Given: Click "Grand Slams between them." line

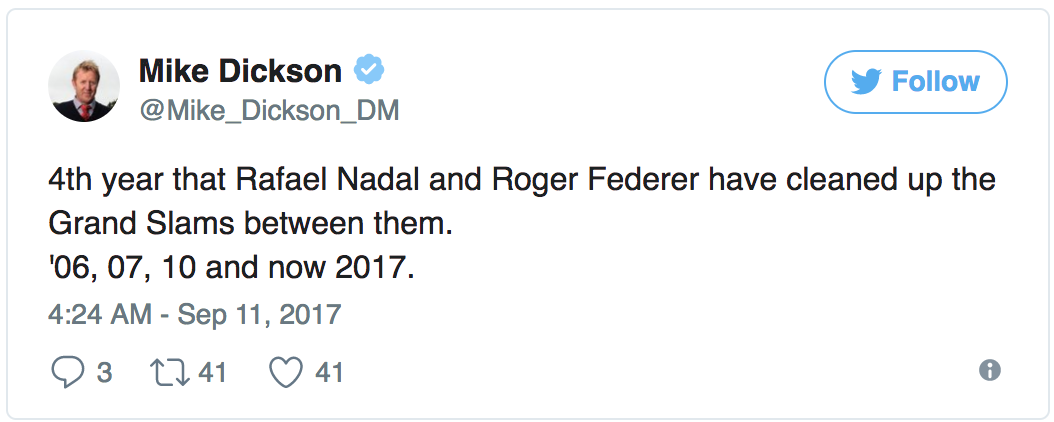Looking at the screenshot, I should pos(251,226).
